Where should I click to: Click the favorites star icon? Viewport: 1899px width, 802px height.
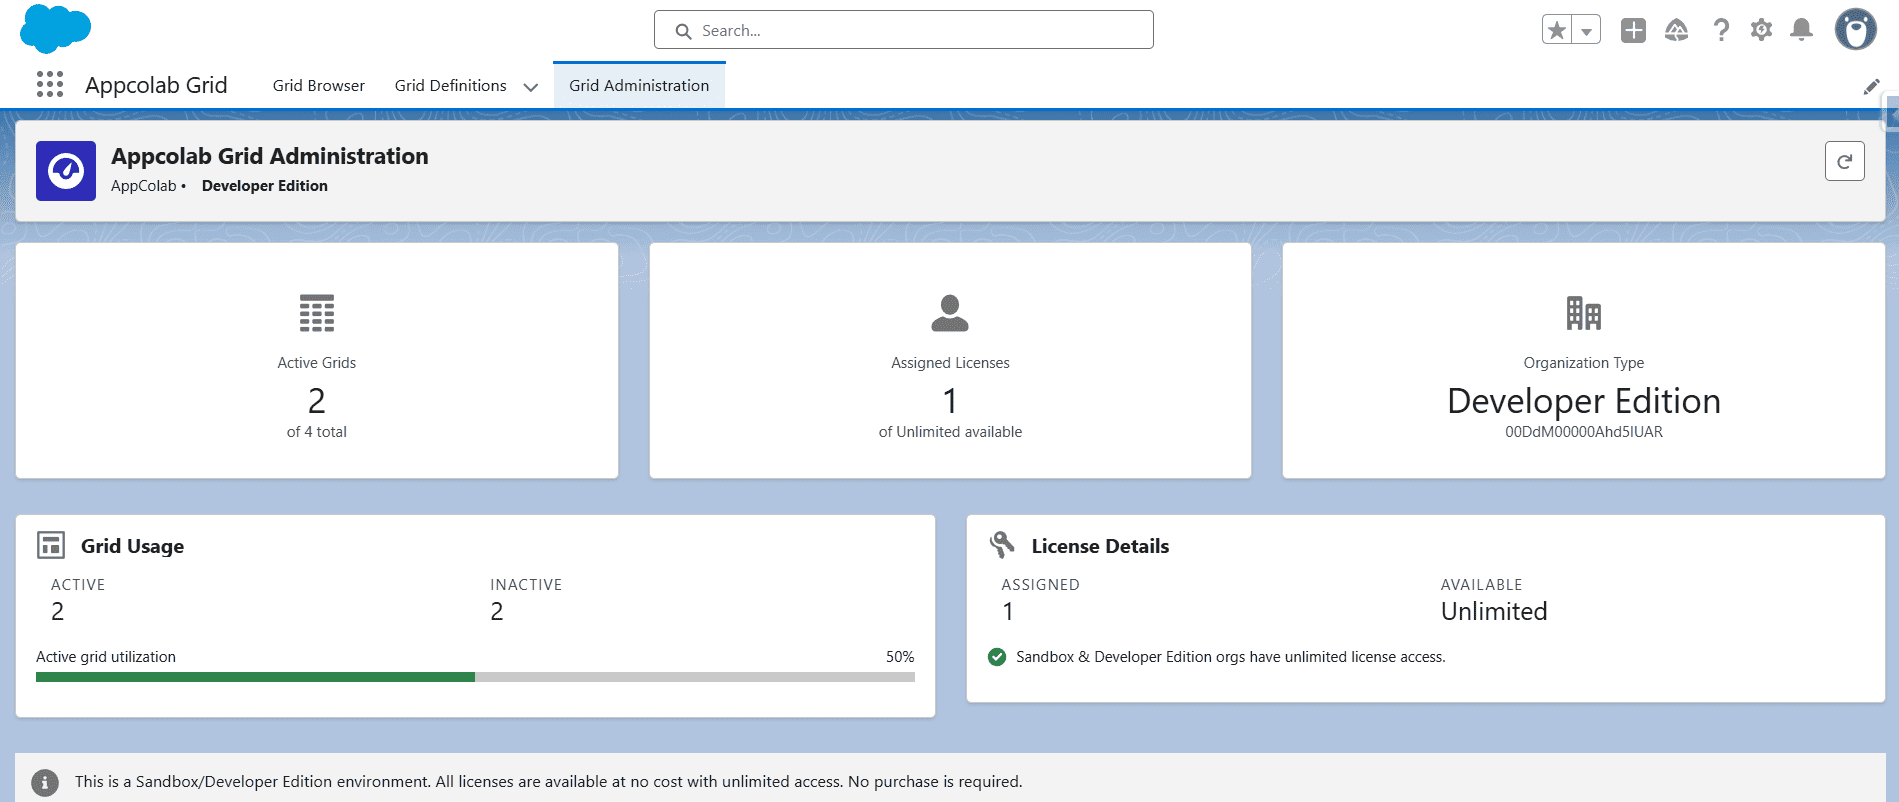(x=1557, y=31)
